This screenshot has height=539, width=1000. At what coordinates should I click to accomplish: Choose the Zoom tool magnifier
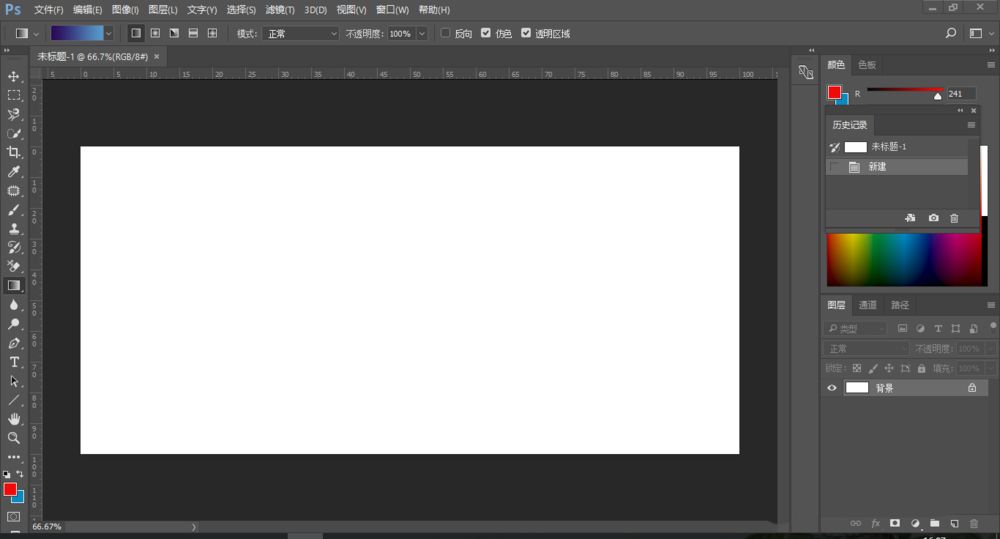point(14,438)
